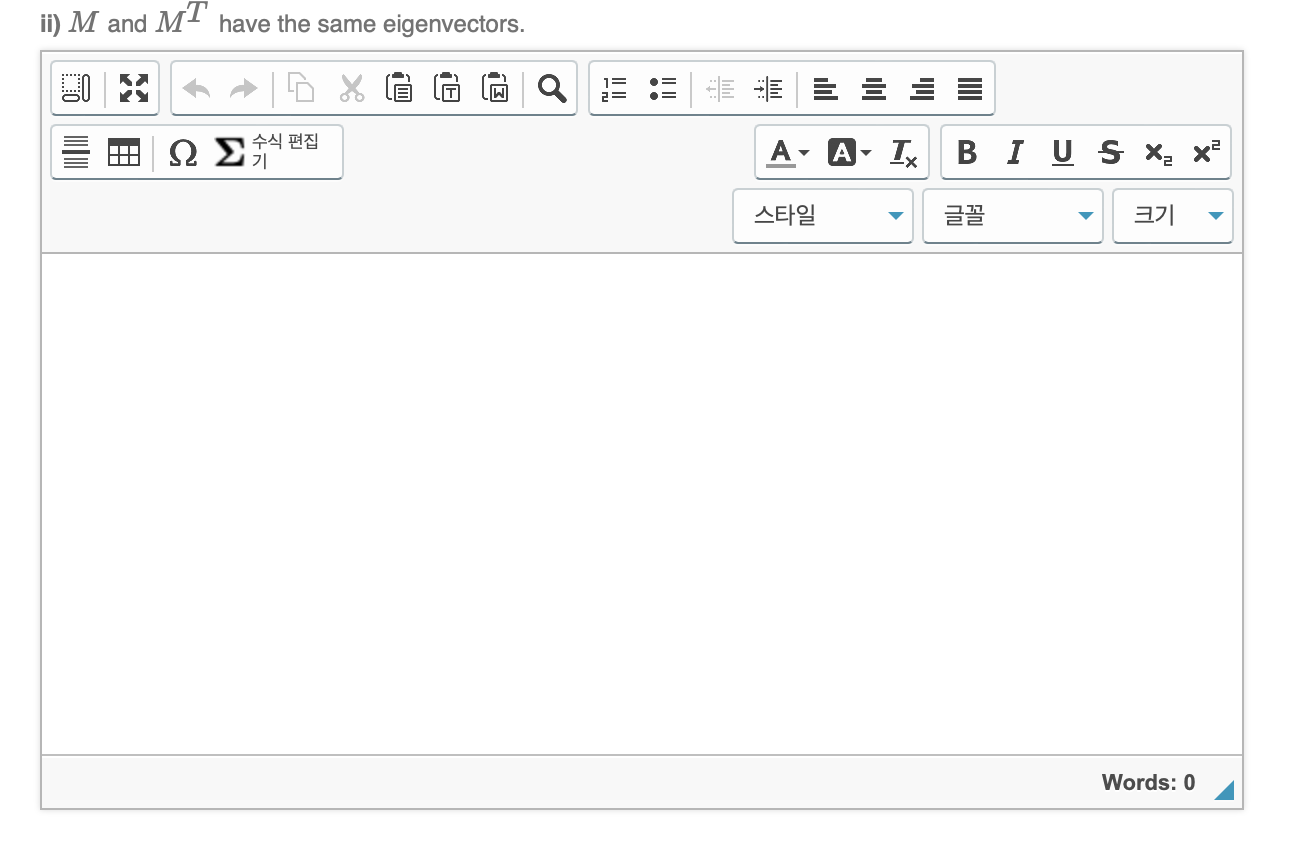The image size is (1316, 862).
Task: Open the Sigma 수식 편집기 math editor
Action: point(269,152)
